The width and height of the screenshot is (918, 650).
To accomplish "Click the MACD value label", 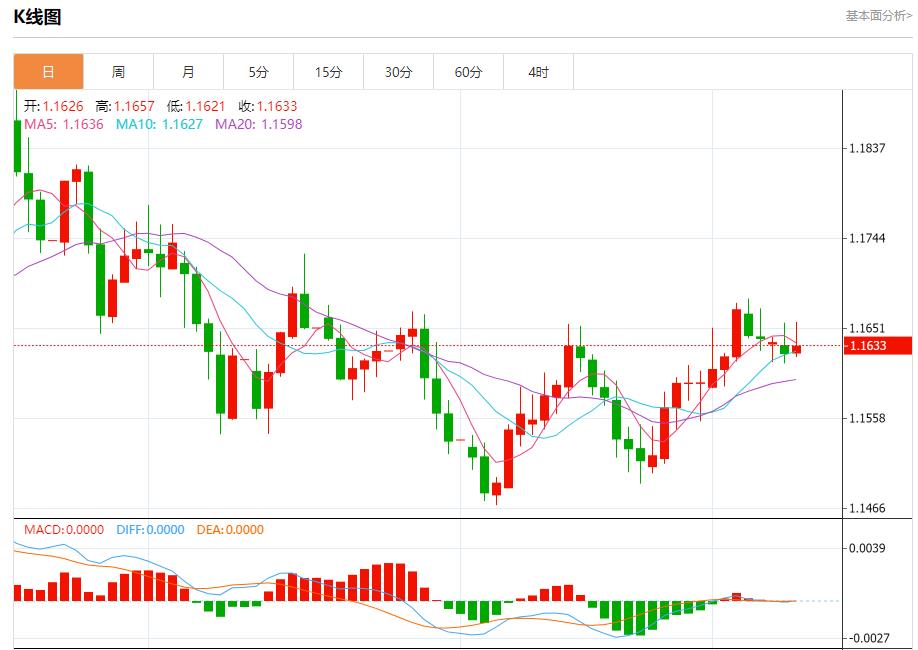I will (64, 530).
